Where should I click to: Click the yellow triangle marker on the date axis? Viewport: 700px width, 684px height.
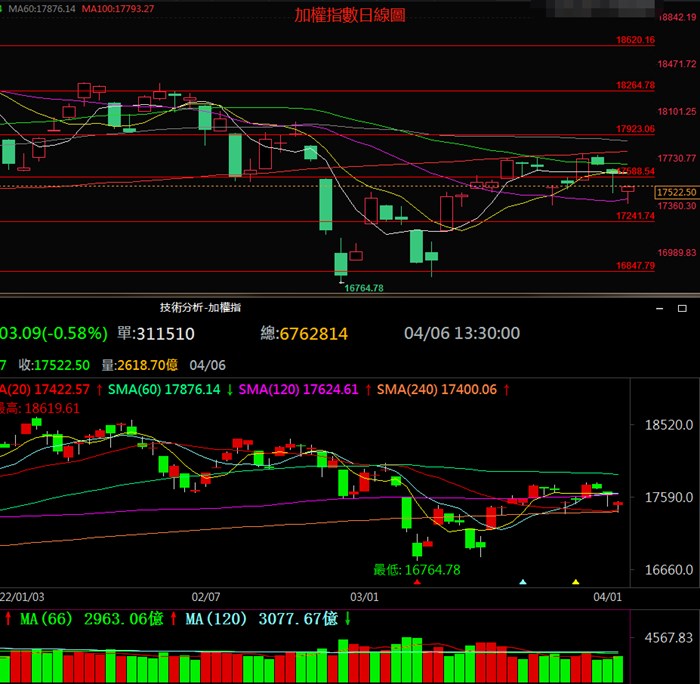tap(575, 581)
